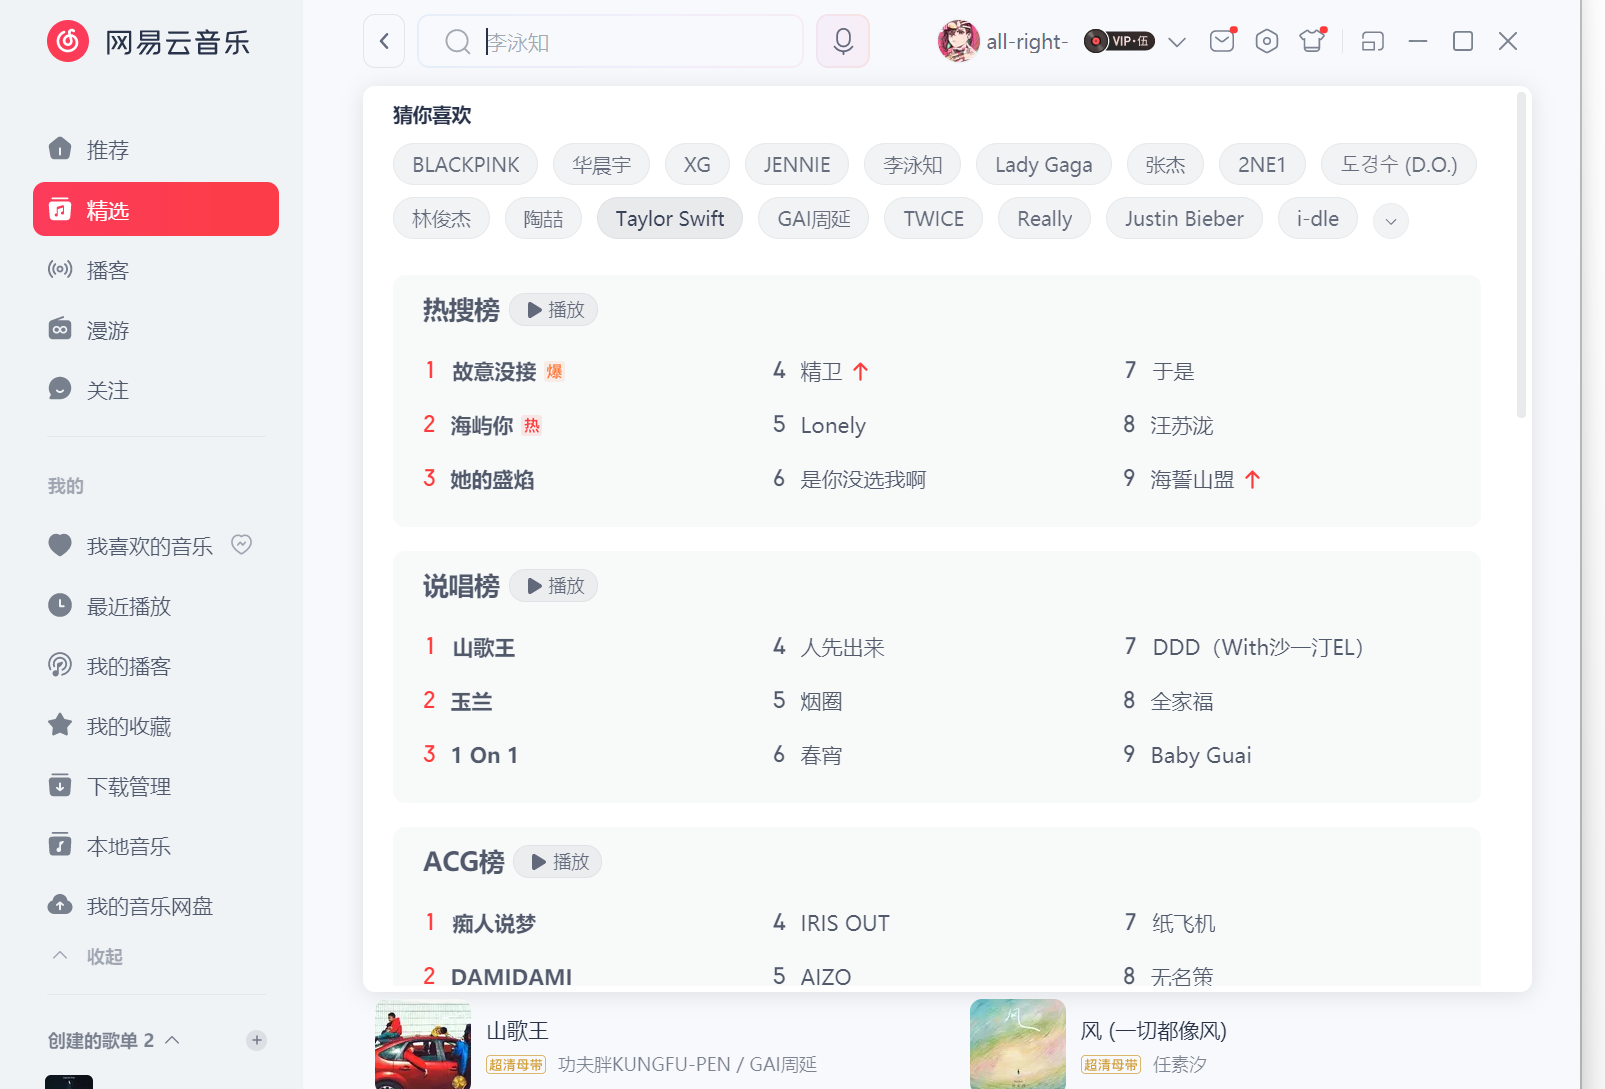
Task: Click the search input field
Action: click(610, 41)
